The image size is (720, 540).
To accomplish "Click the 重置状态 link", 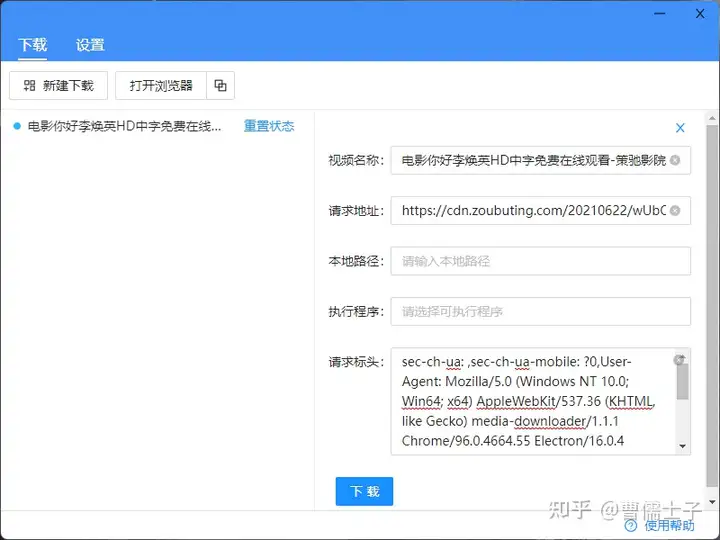I will coord(269,126).
